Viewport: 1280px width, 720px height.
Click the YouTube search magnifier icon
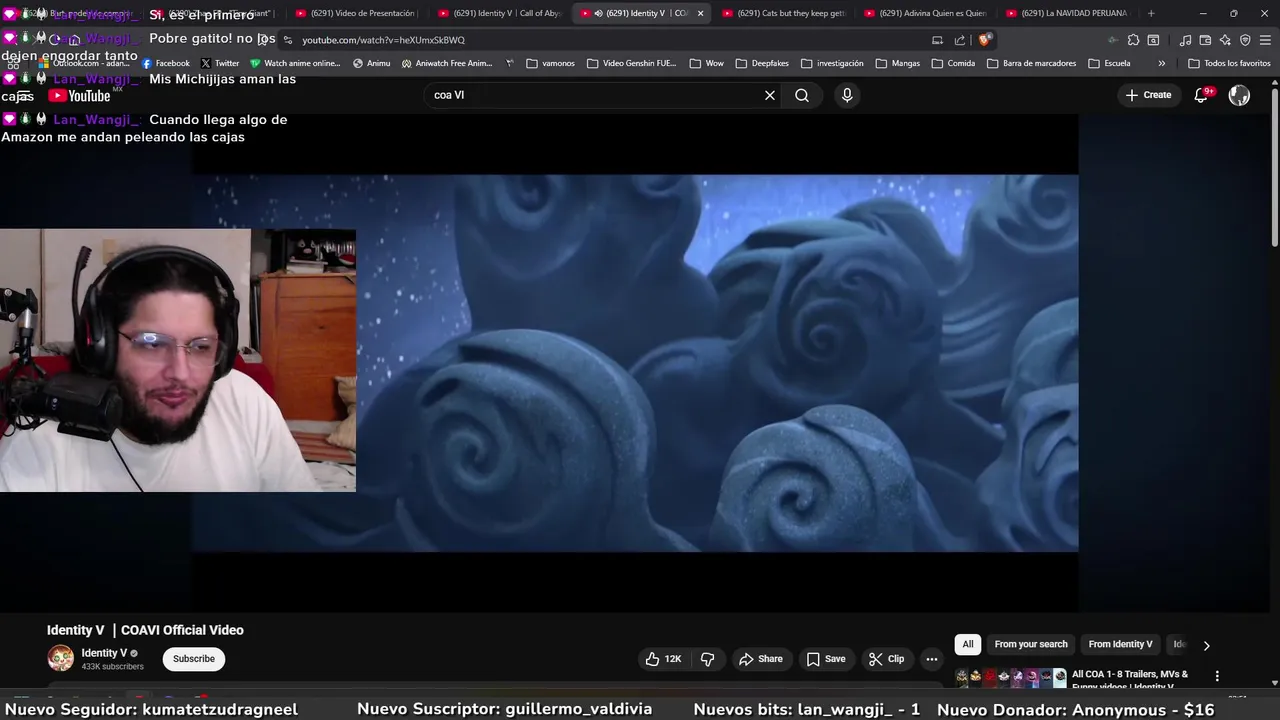click(x=802, y=95)
